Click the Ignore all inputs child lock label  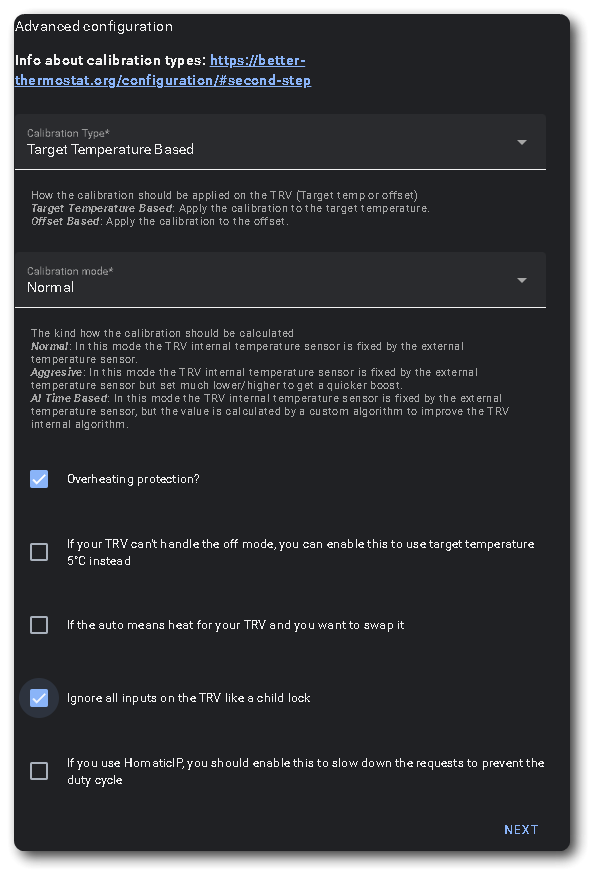(188, 698)
